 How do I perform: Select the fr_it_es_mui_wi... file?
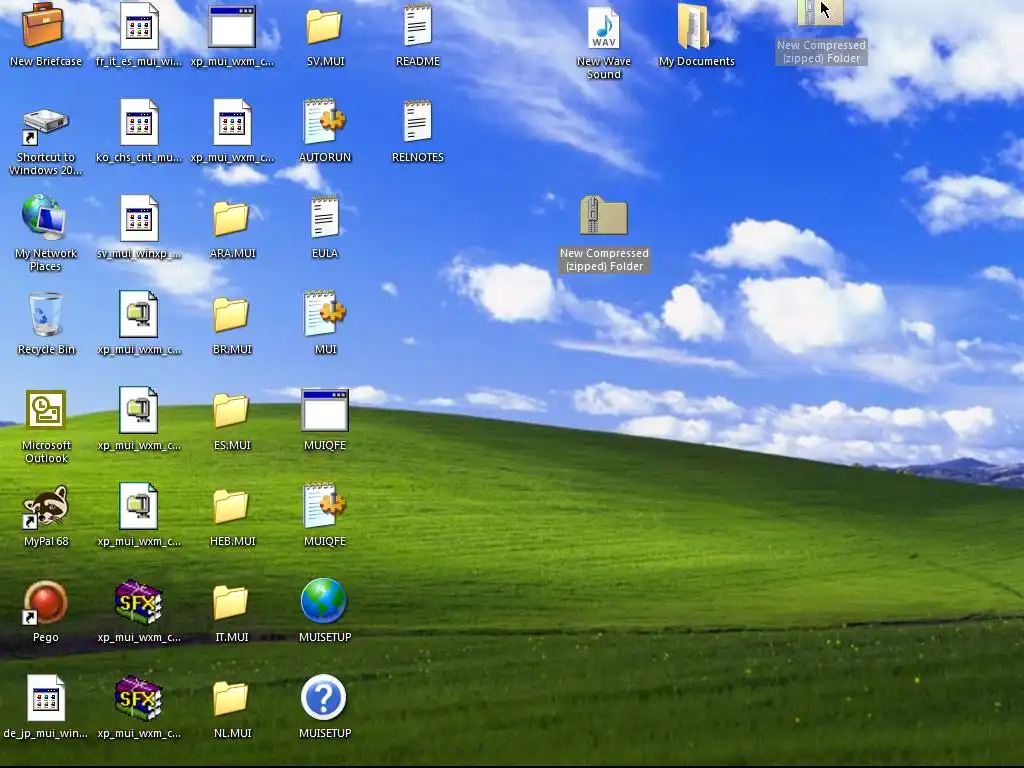click(x=138, y=26)
